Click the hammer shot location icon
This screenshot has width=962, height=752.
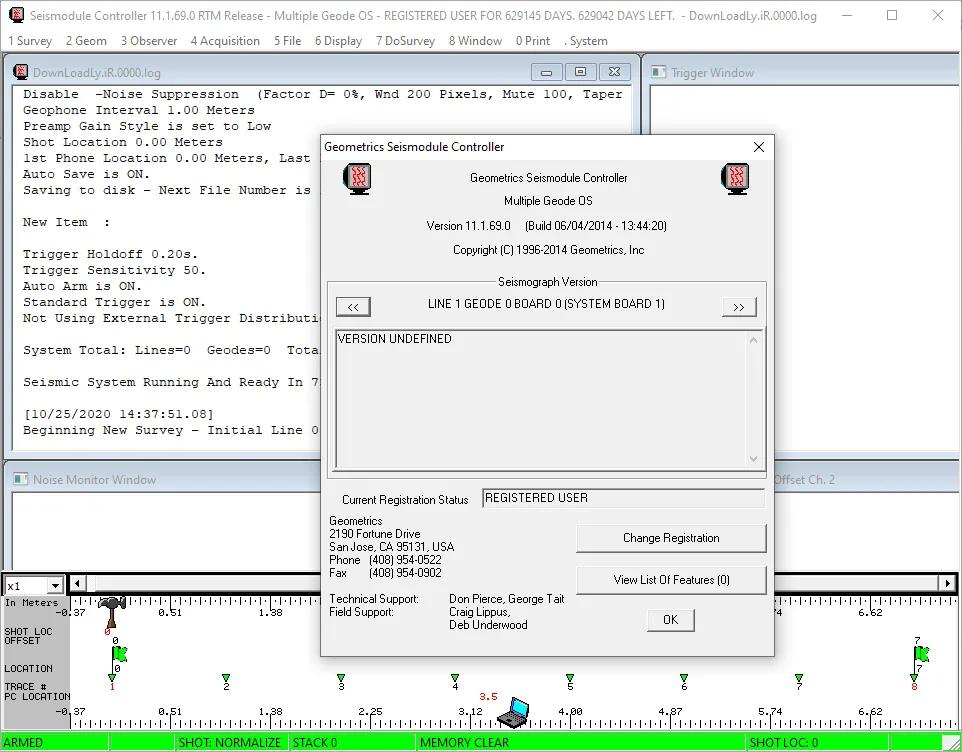(112, 612)
